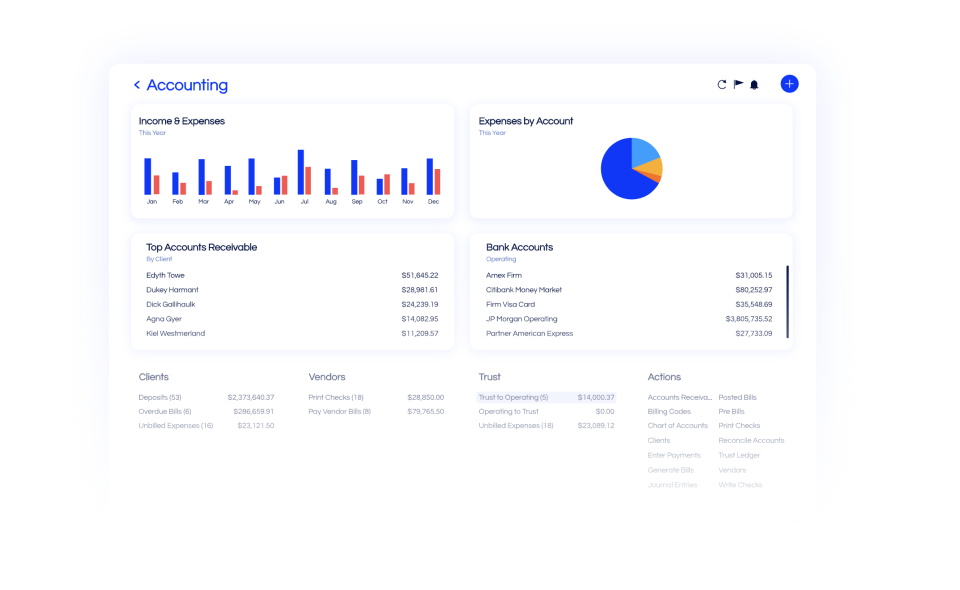
Task: Open the Trust Ledger action
Action: 739,455
